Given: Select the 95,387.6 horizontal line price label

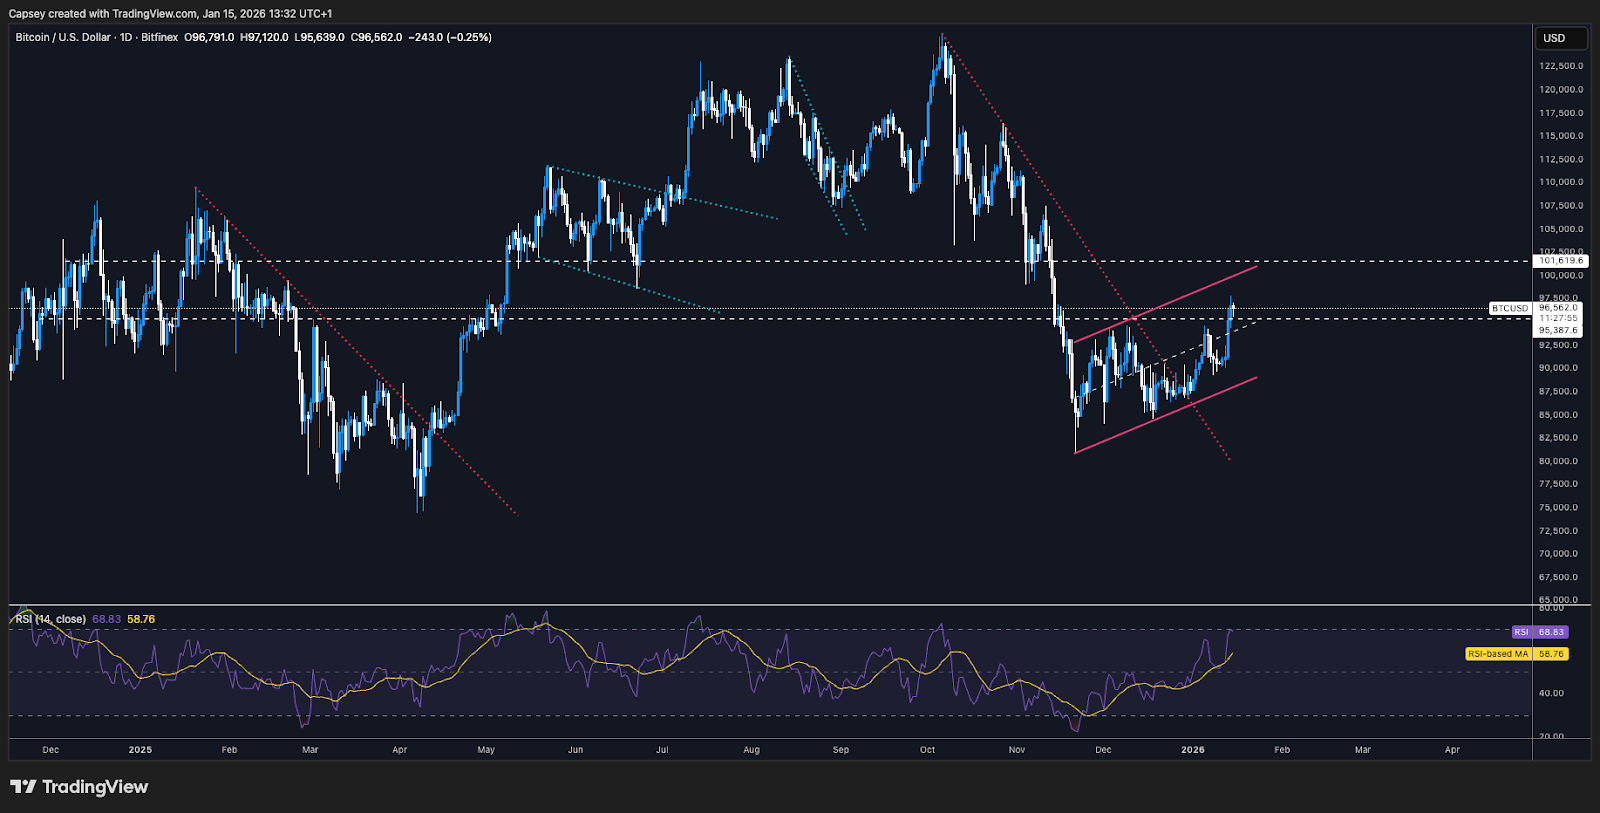Looking at the screenshot, I should point(1558,330).
